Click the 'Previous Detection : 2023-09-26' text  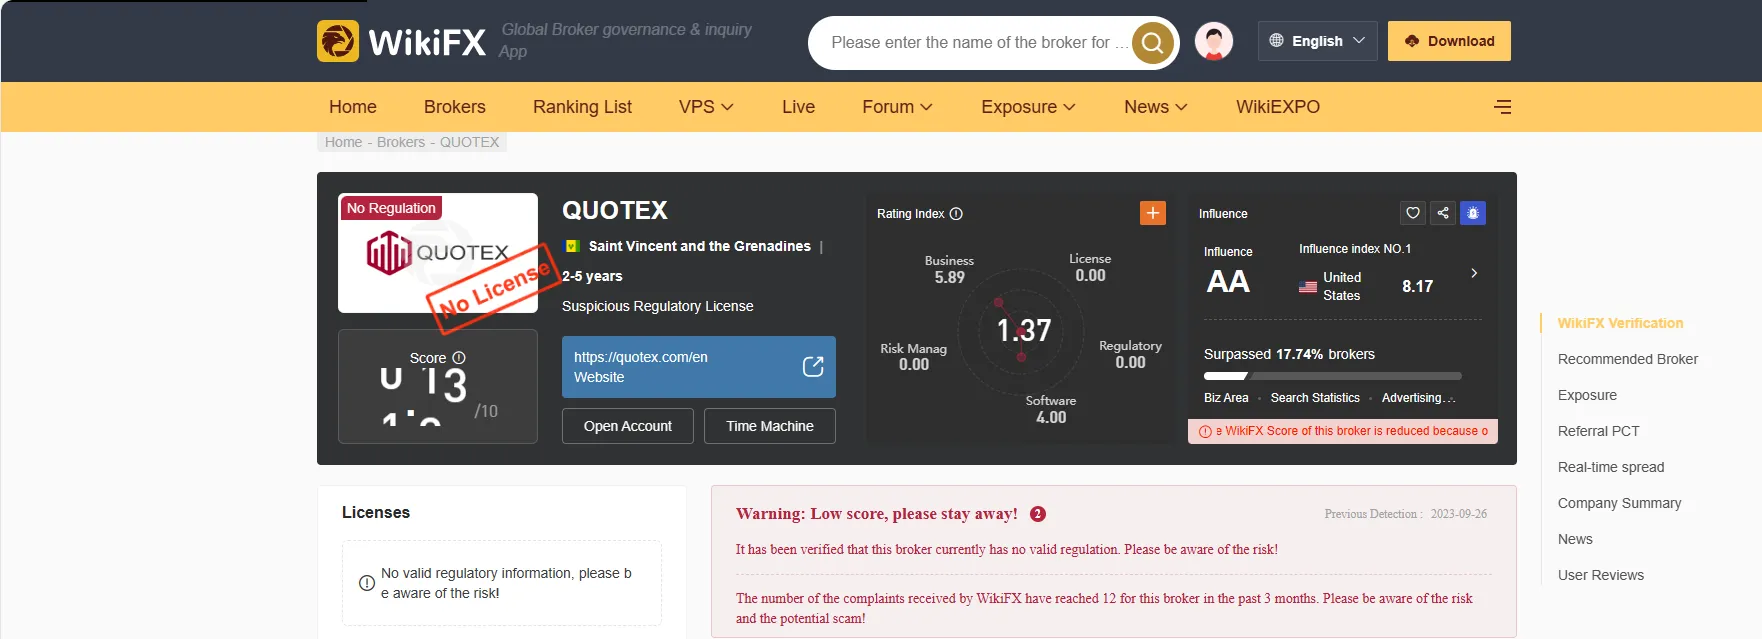(1405, 514)
